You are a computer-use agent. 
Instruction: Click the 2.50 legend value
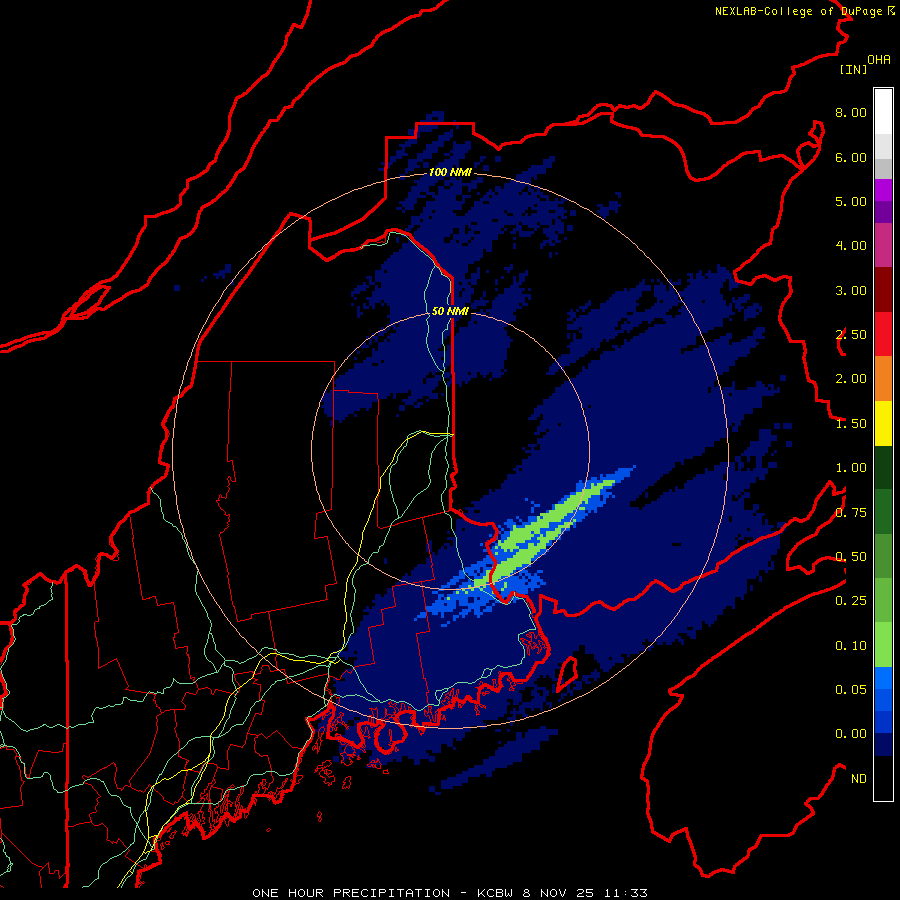[x=851, y=335]
